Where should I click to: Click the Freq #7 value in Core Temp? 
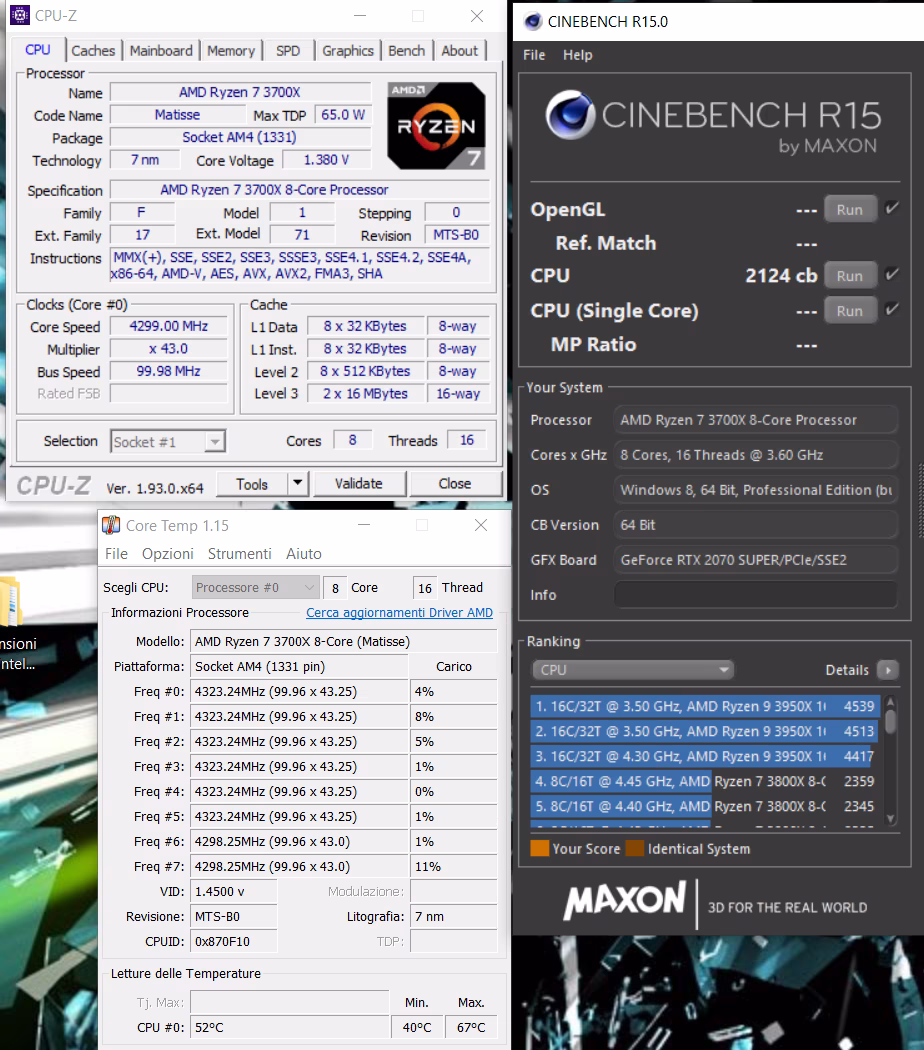[x=299, y=867]
